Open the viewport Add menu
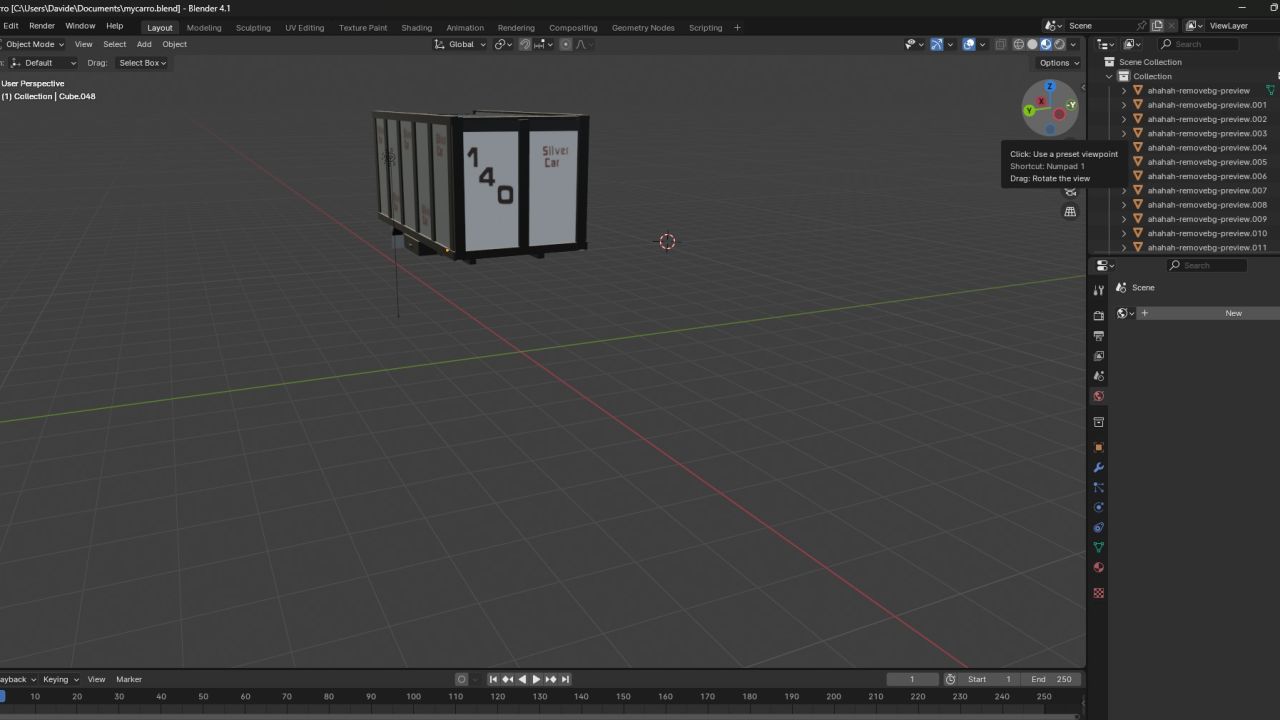Viewport: 1280px width, 720px height. [x=144, y=44]
